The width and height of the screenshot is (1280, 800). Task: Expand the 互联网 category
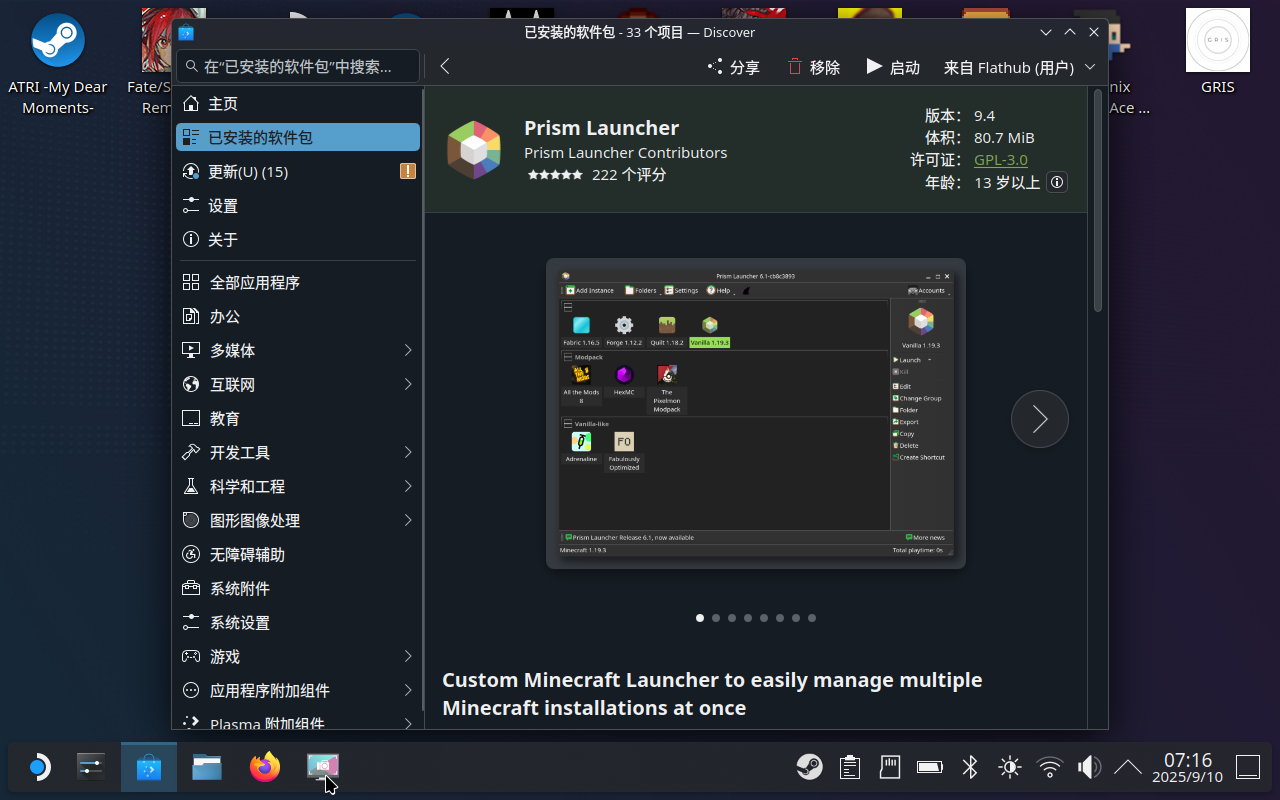pyautogui.click(x=408, y=384)
